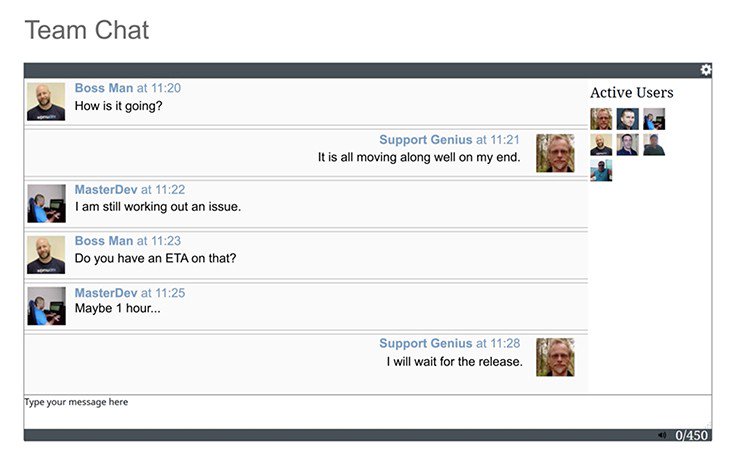Open Support Genius name link at 11:28

point(426,343)
